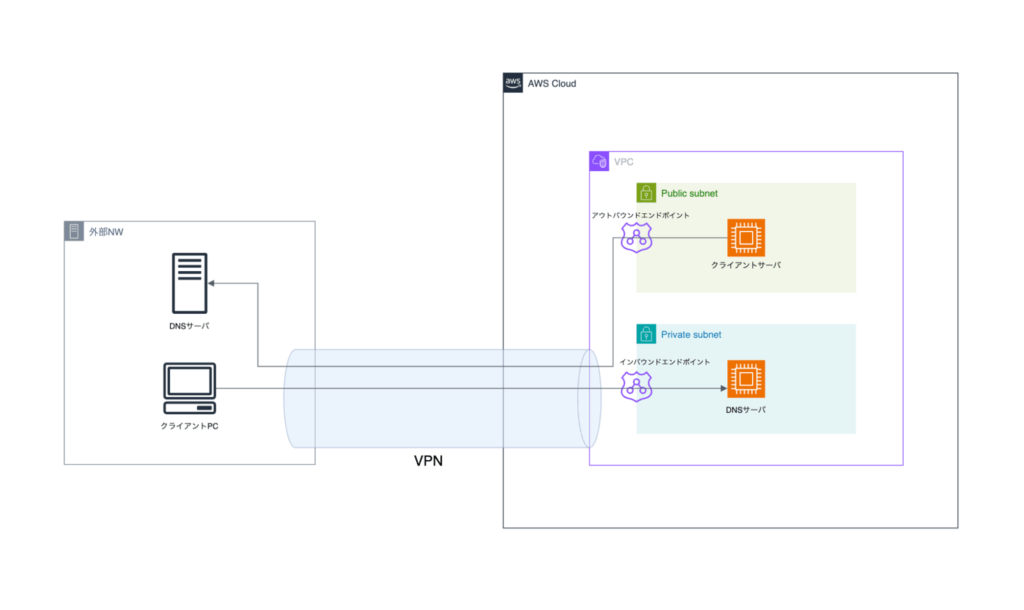Click the Private subnet label text
Image resolution: width=1024 pixels, height=610 pixels.
pos(691,334)
